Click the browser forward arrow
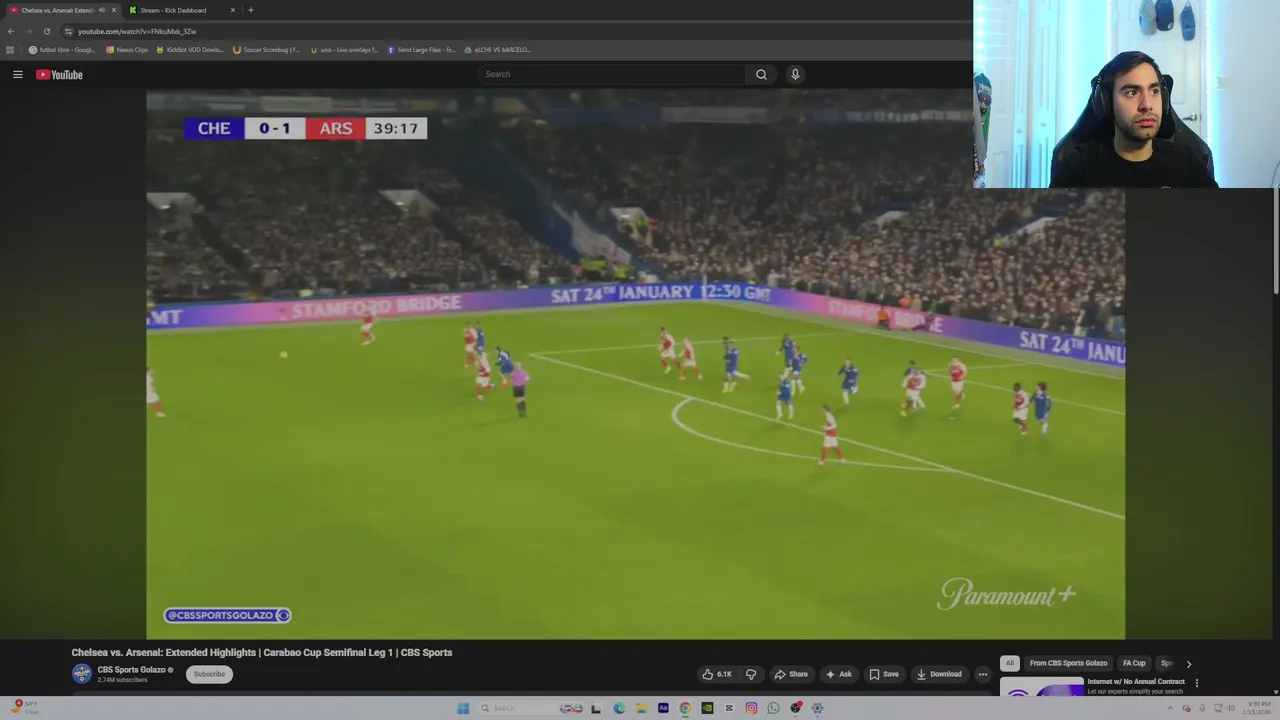This screenshot has height=720, width=1280. tap(28, 31)
